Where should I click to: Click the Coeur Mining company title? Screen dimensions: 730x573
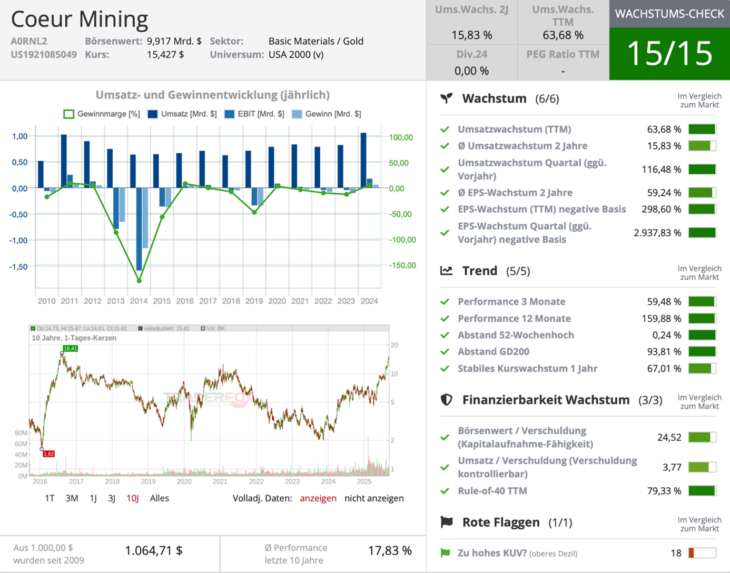tap(79, 19)
